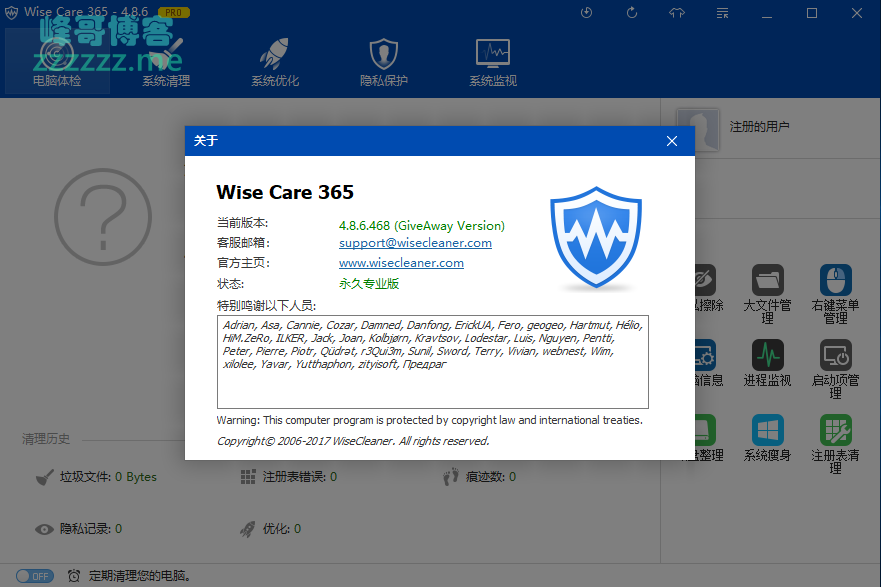Open the 启动项管理 startup manager tool
Viewport: 881px width, 587px height.
click(835, 370)
